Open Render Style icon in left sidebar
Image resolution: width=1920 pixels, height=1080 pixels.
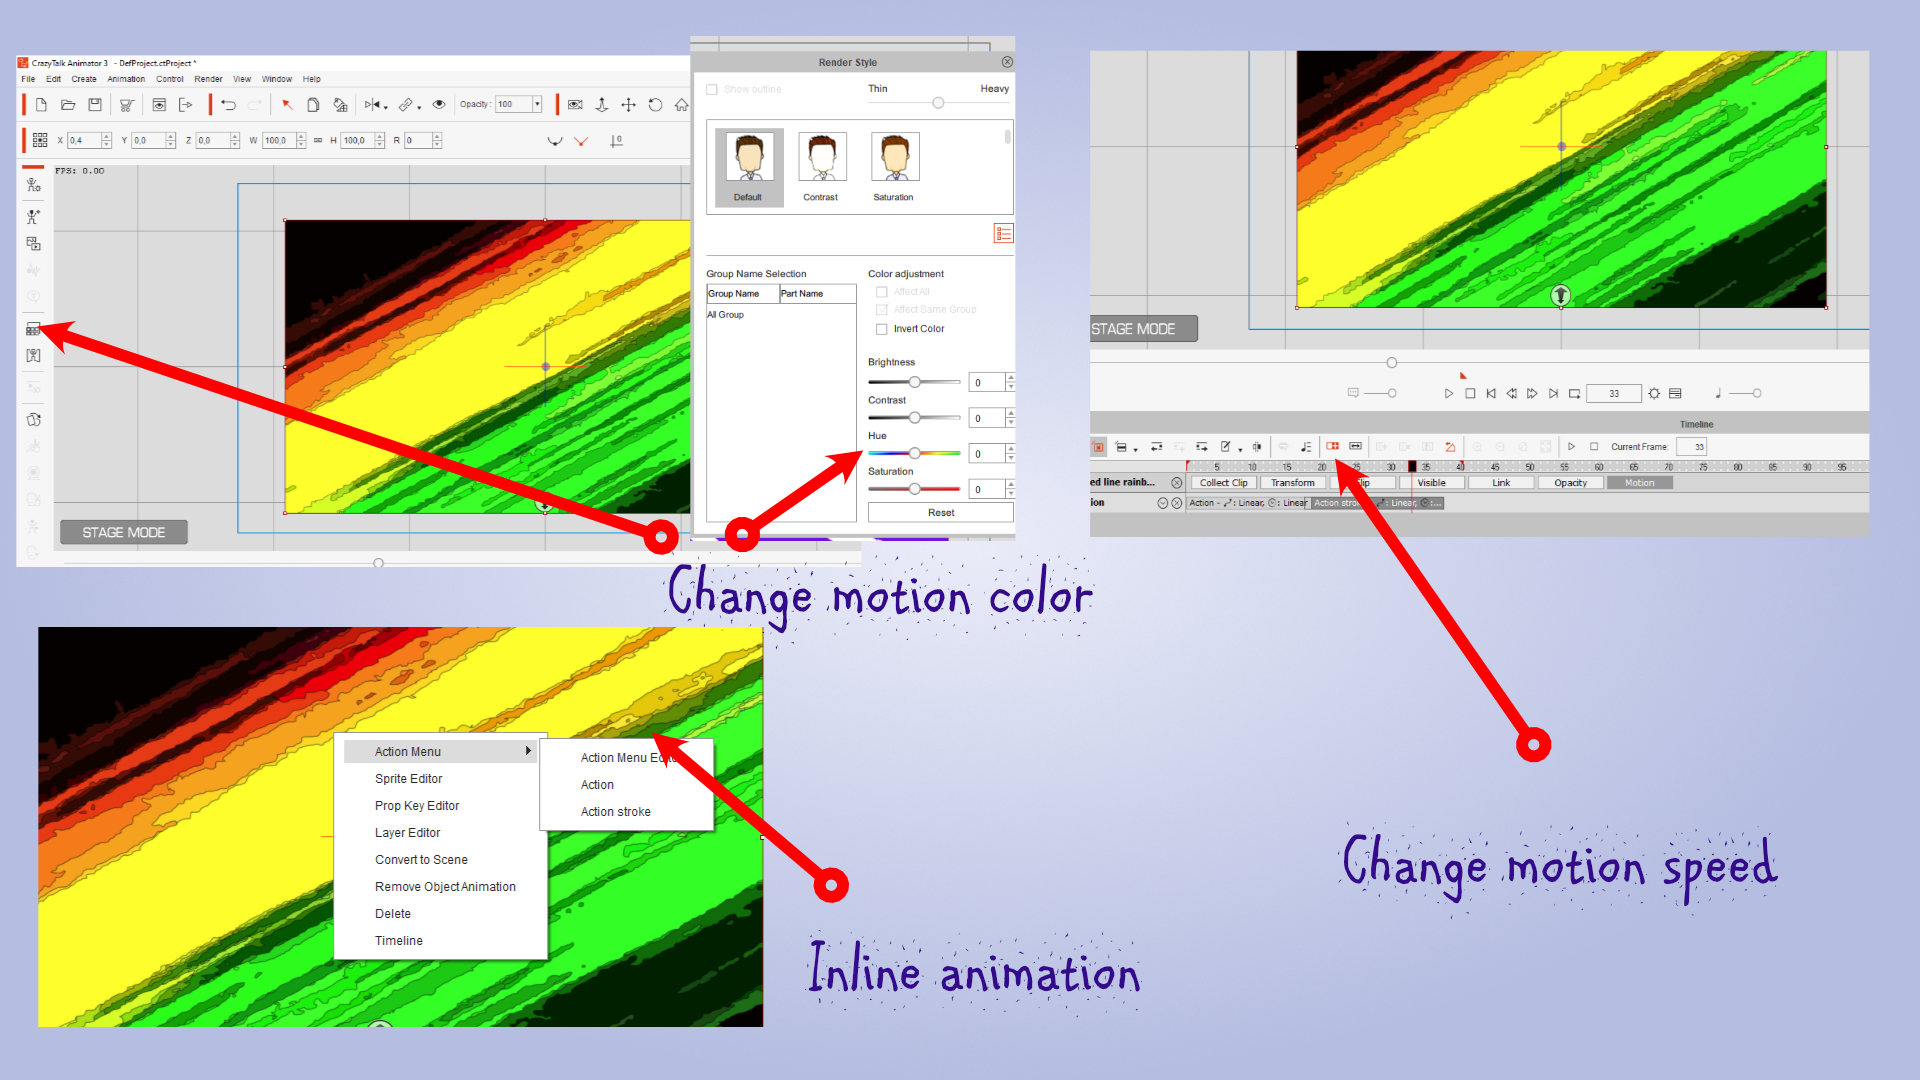click(x=33, y=328)
